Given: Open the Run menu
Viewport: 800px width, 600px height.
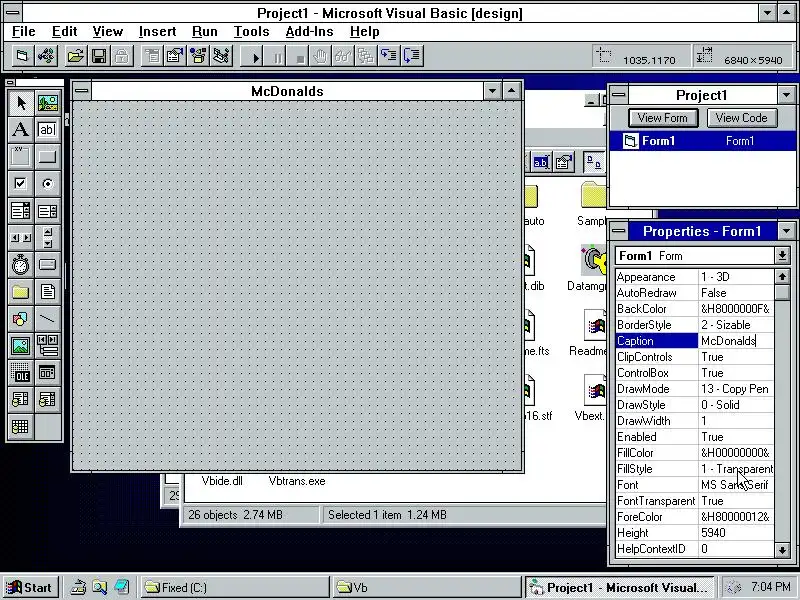Looking at the screenshot, I should pos(205,32).
